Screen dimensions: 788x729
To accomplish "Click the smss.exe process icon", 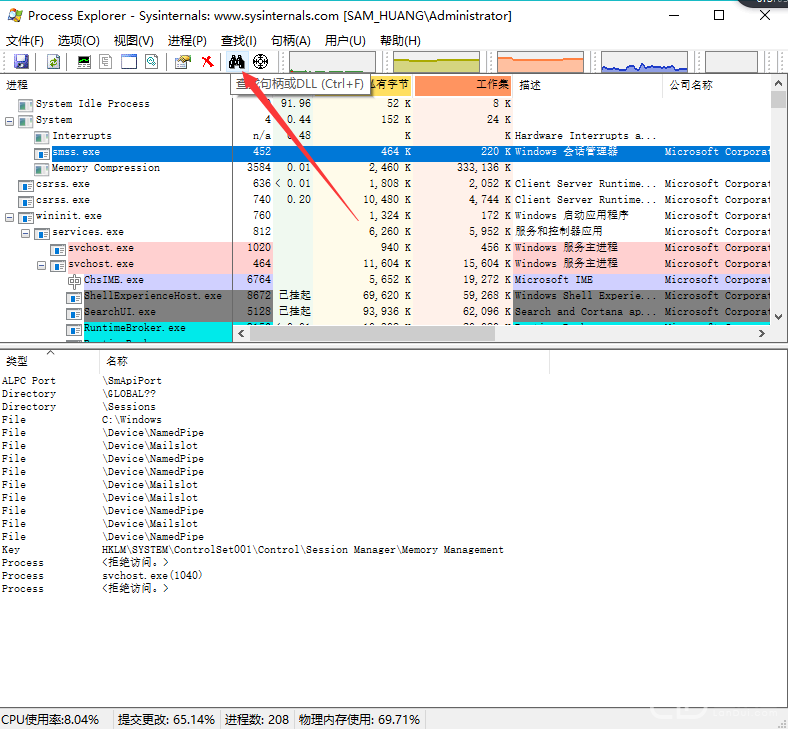I will [41, 153].
